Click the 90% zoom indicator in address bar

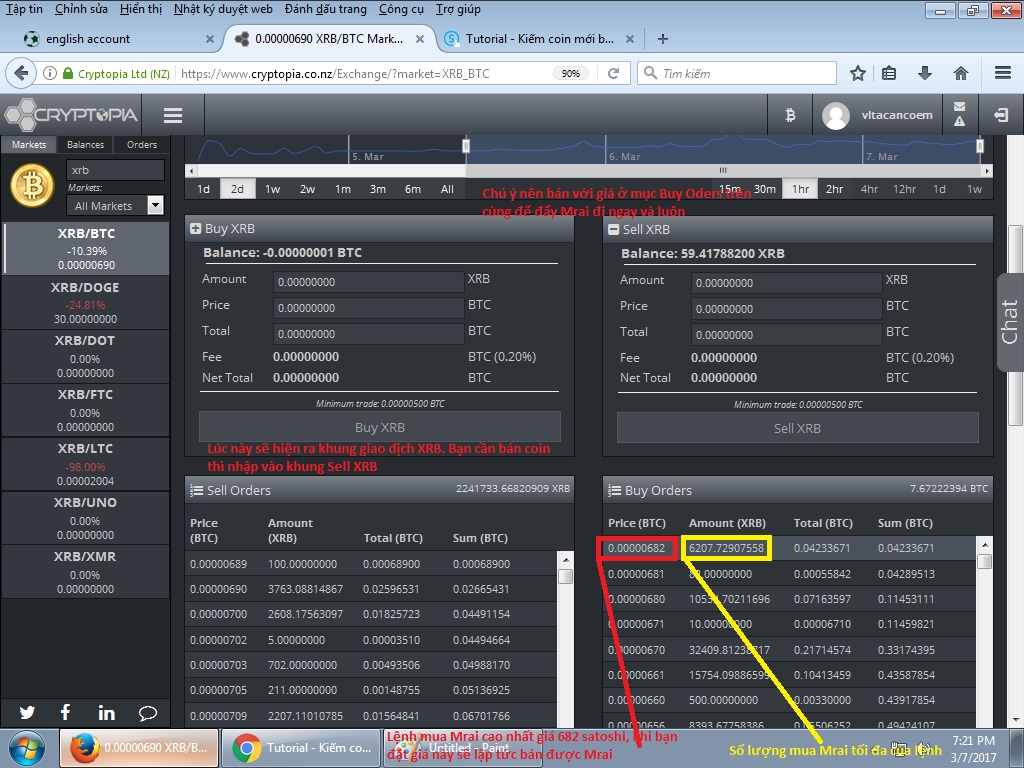pyautogui.click(x=571, y=73)
